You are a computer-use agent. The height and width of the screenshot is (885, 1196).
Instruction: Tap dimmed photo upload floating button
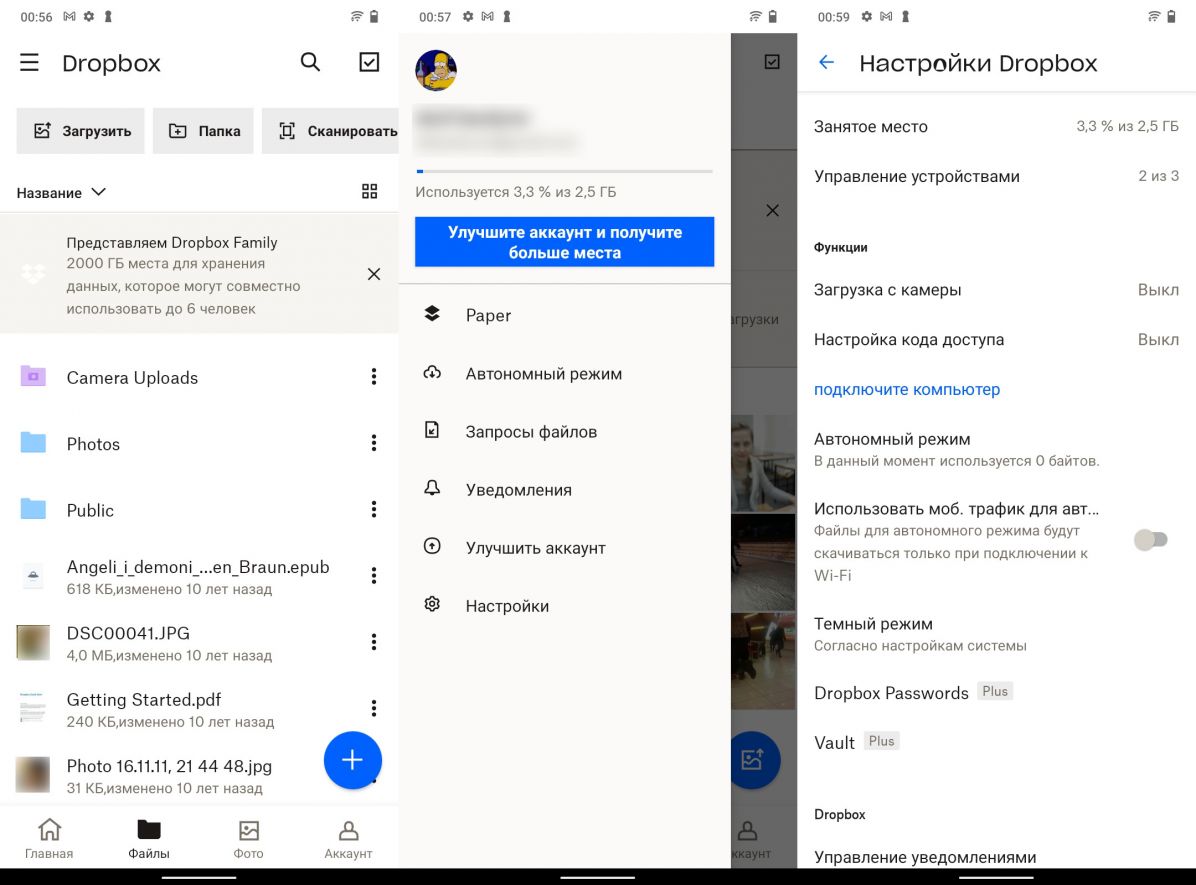756,760
